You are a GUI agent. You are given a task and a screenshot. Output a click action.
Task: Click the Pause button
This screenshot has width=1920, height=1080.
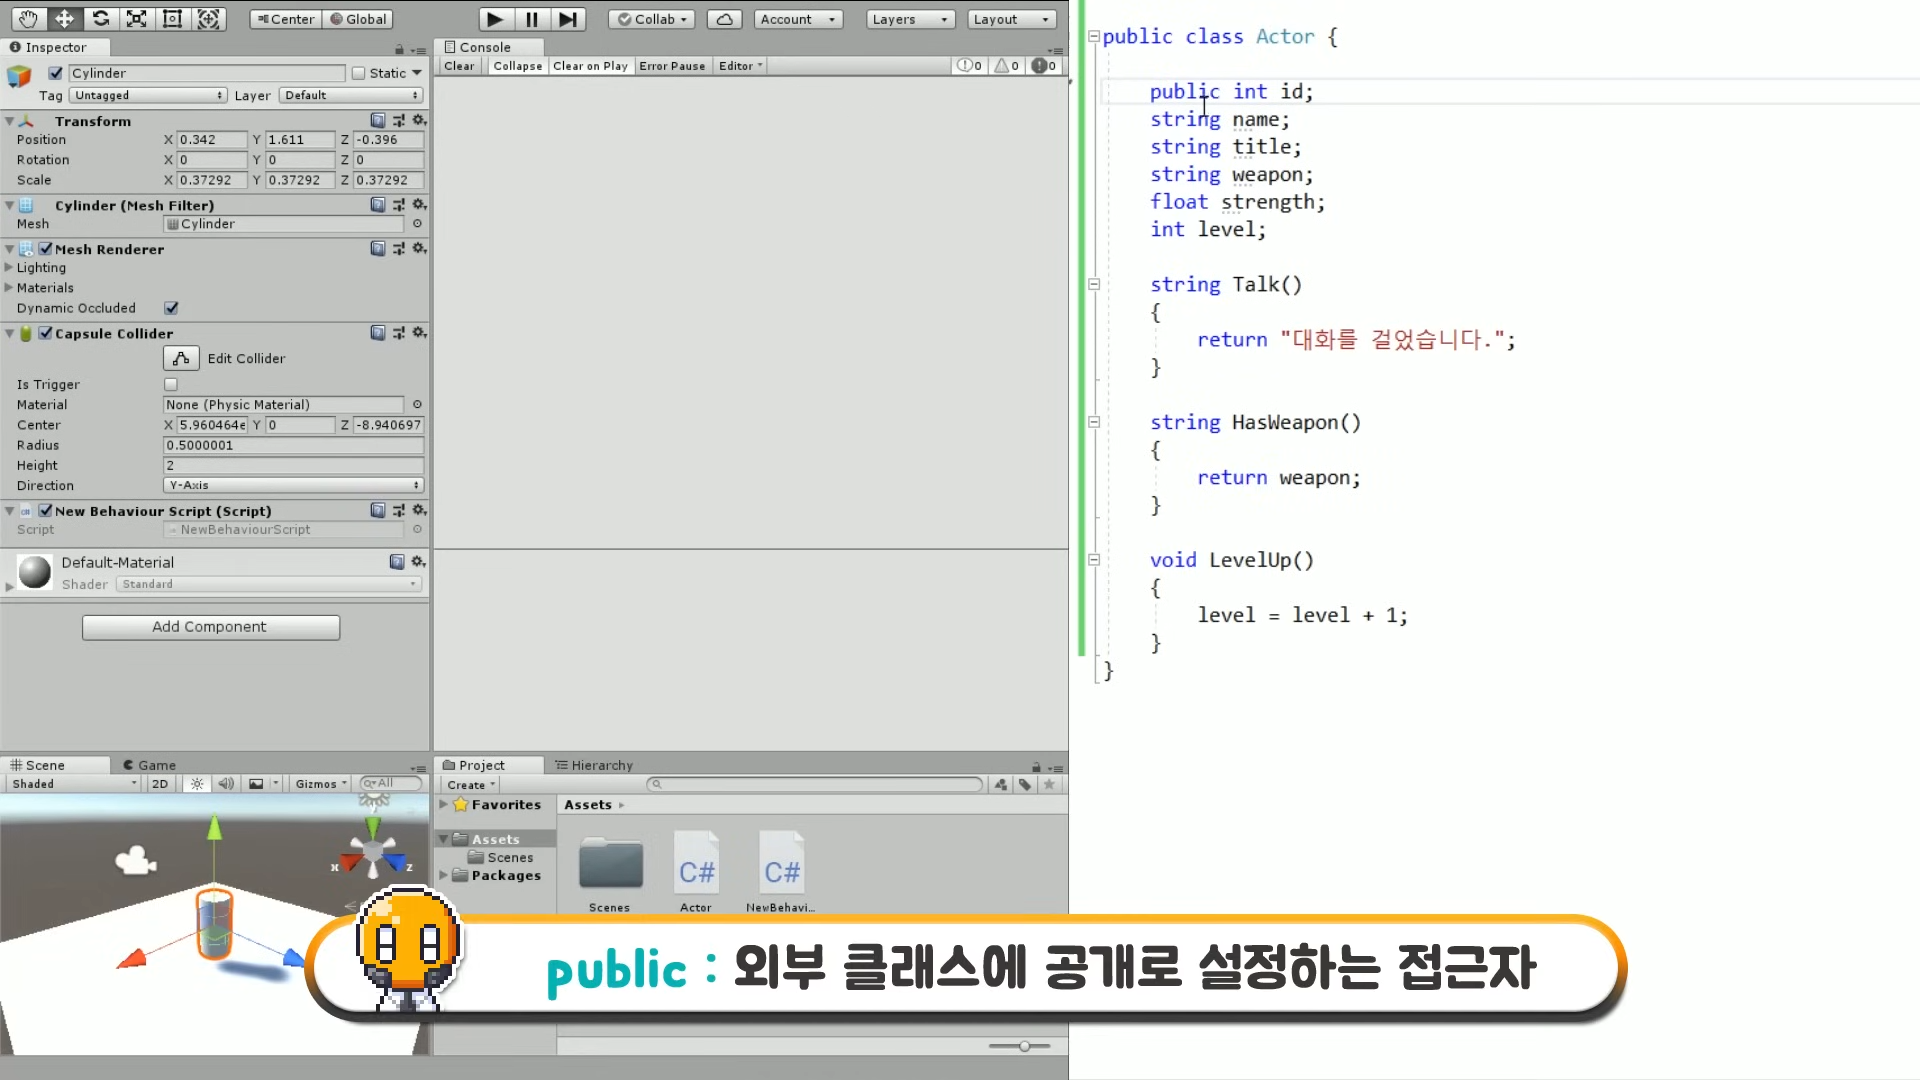click(x=531, y=19)
